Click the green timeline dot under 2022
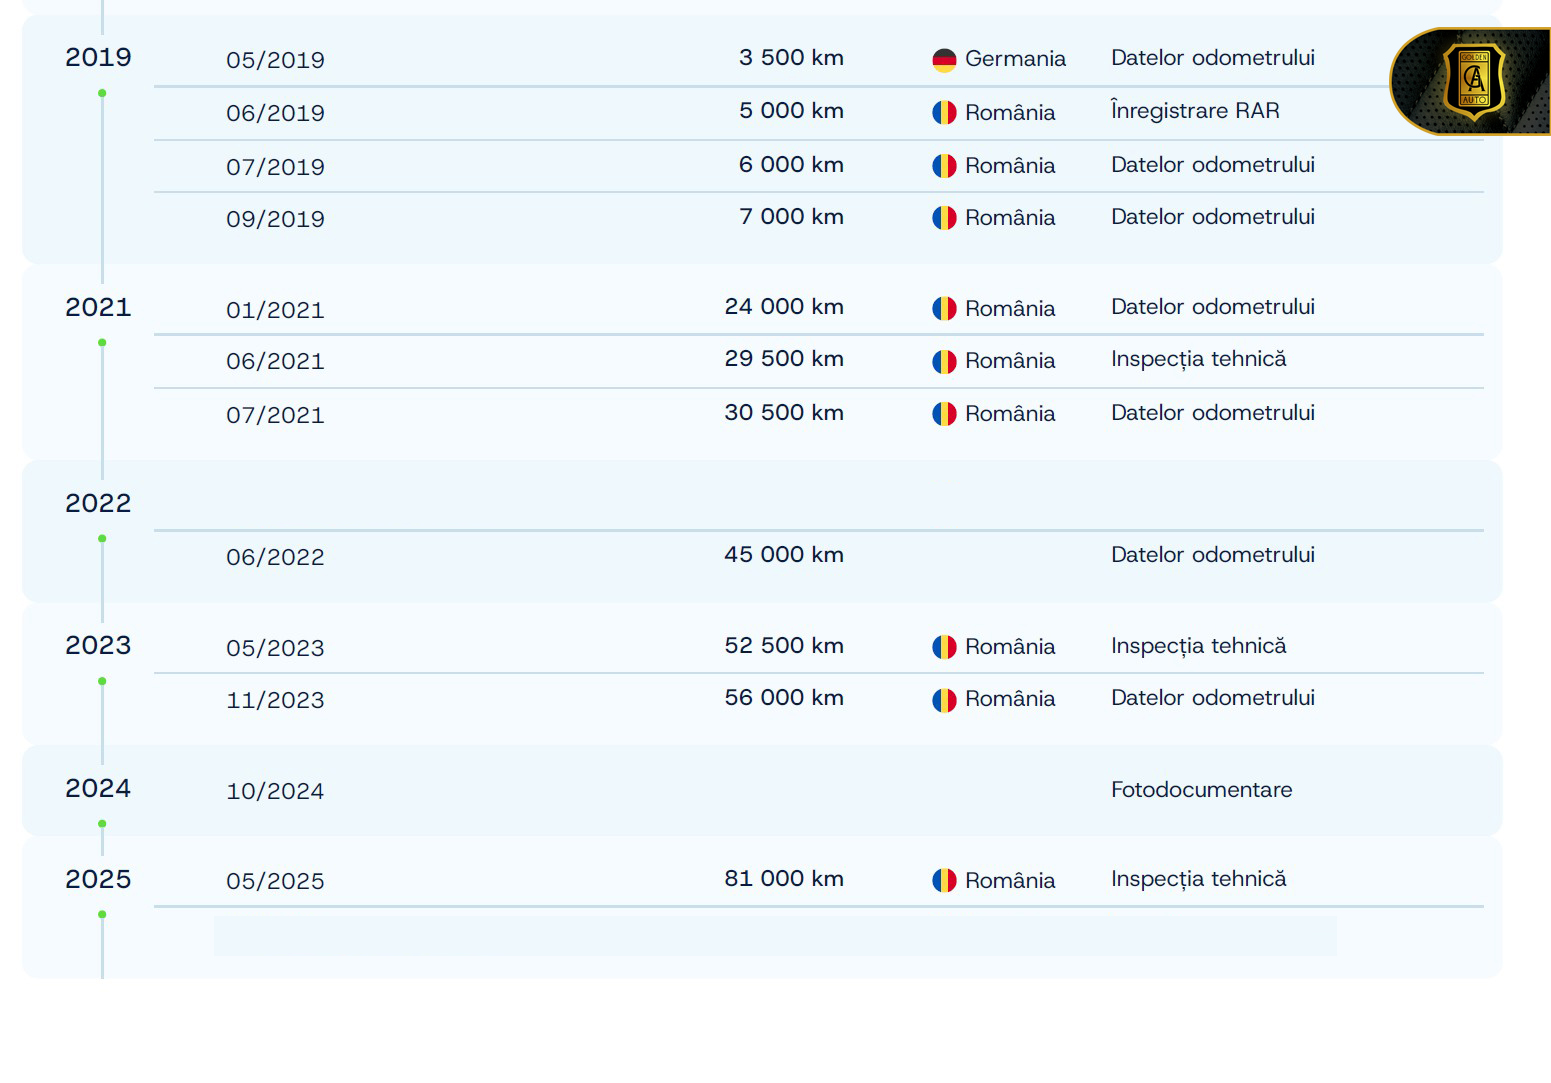Screen dimensions: 1551x1083 102,539
